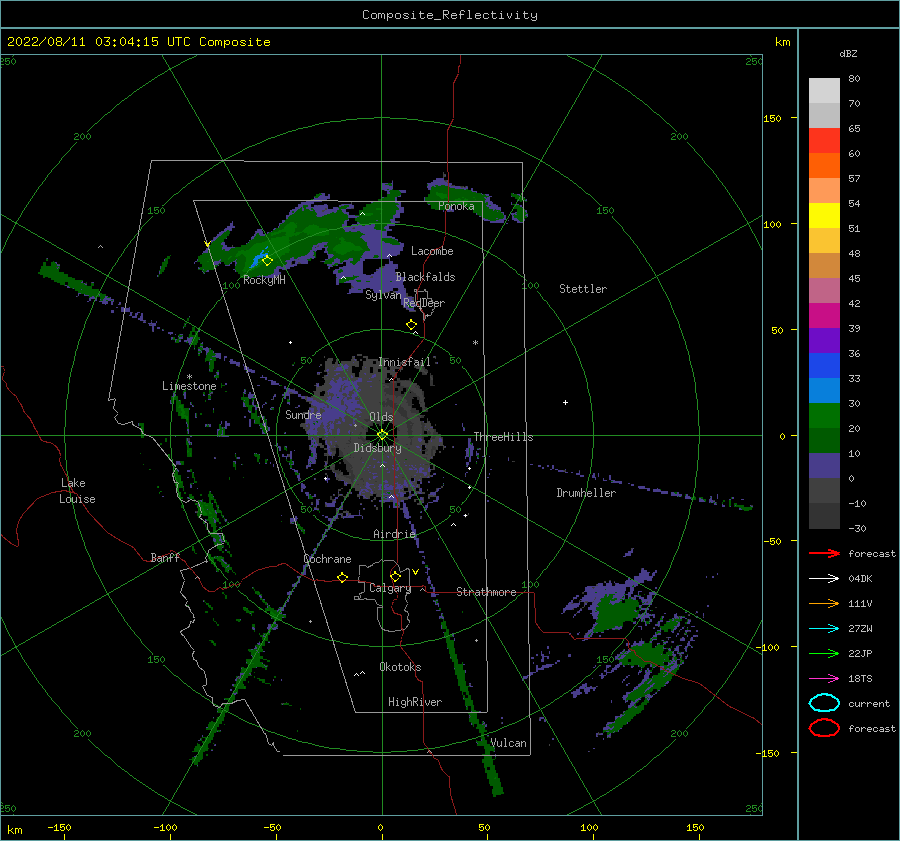The width and height of the screenshot is (900, 841).
Task: Select the yellow diamond marker near RockyMH
Action: [267, 261]
